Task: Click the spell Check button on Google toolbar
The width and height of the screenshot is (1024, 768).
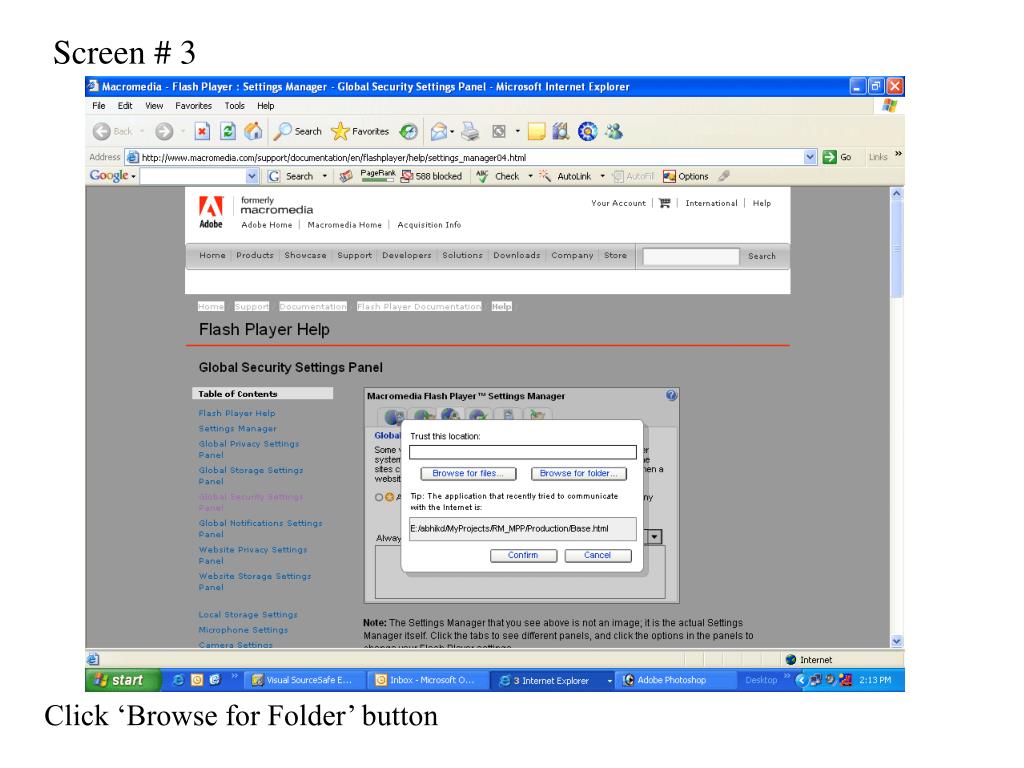Action: point(498,176)
